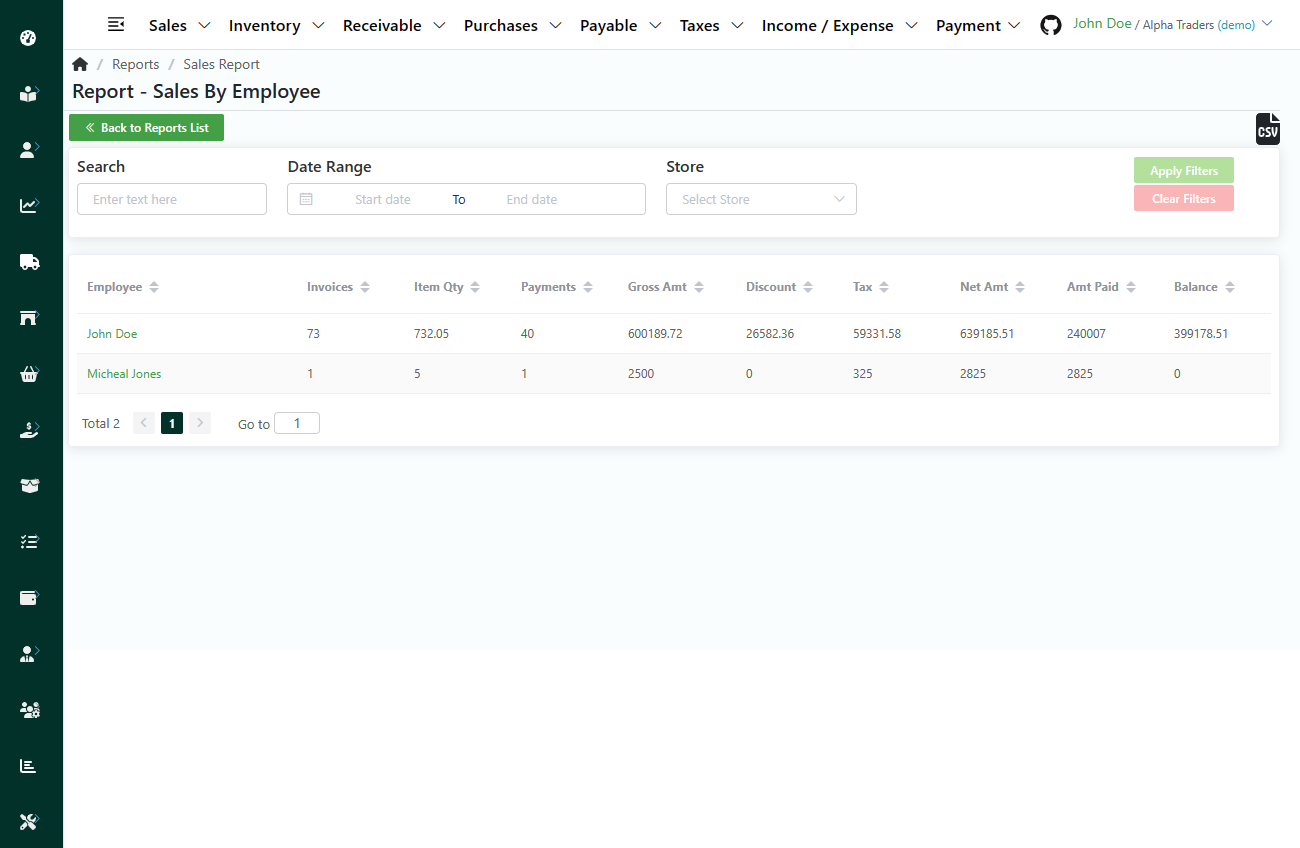This screenshot has height=848, width=1300.
Task: Expand the Income / Expense menu
Action: pyautogui.click(x=841, y=26)
